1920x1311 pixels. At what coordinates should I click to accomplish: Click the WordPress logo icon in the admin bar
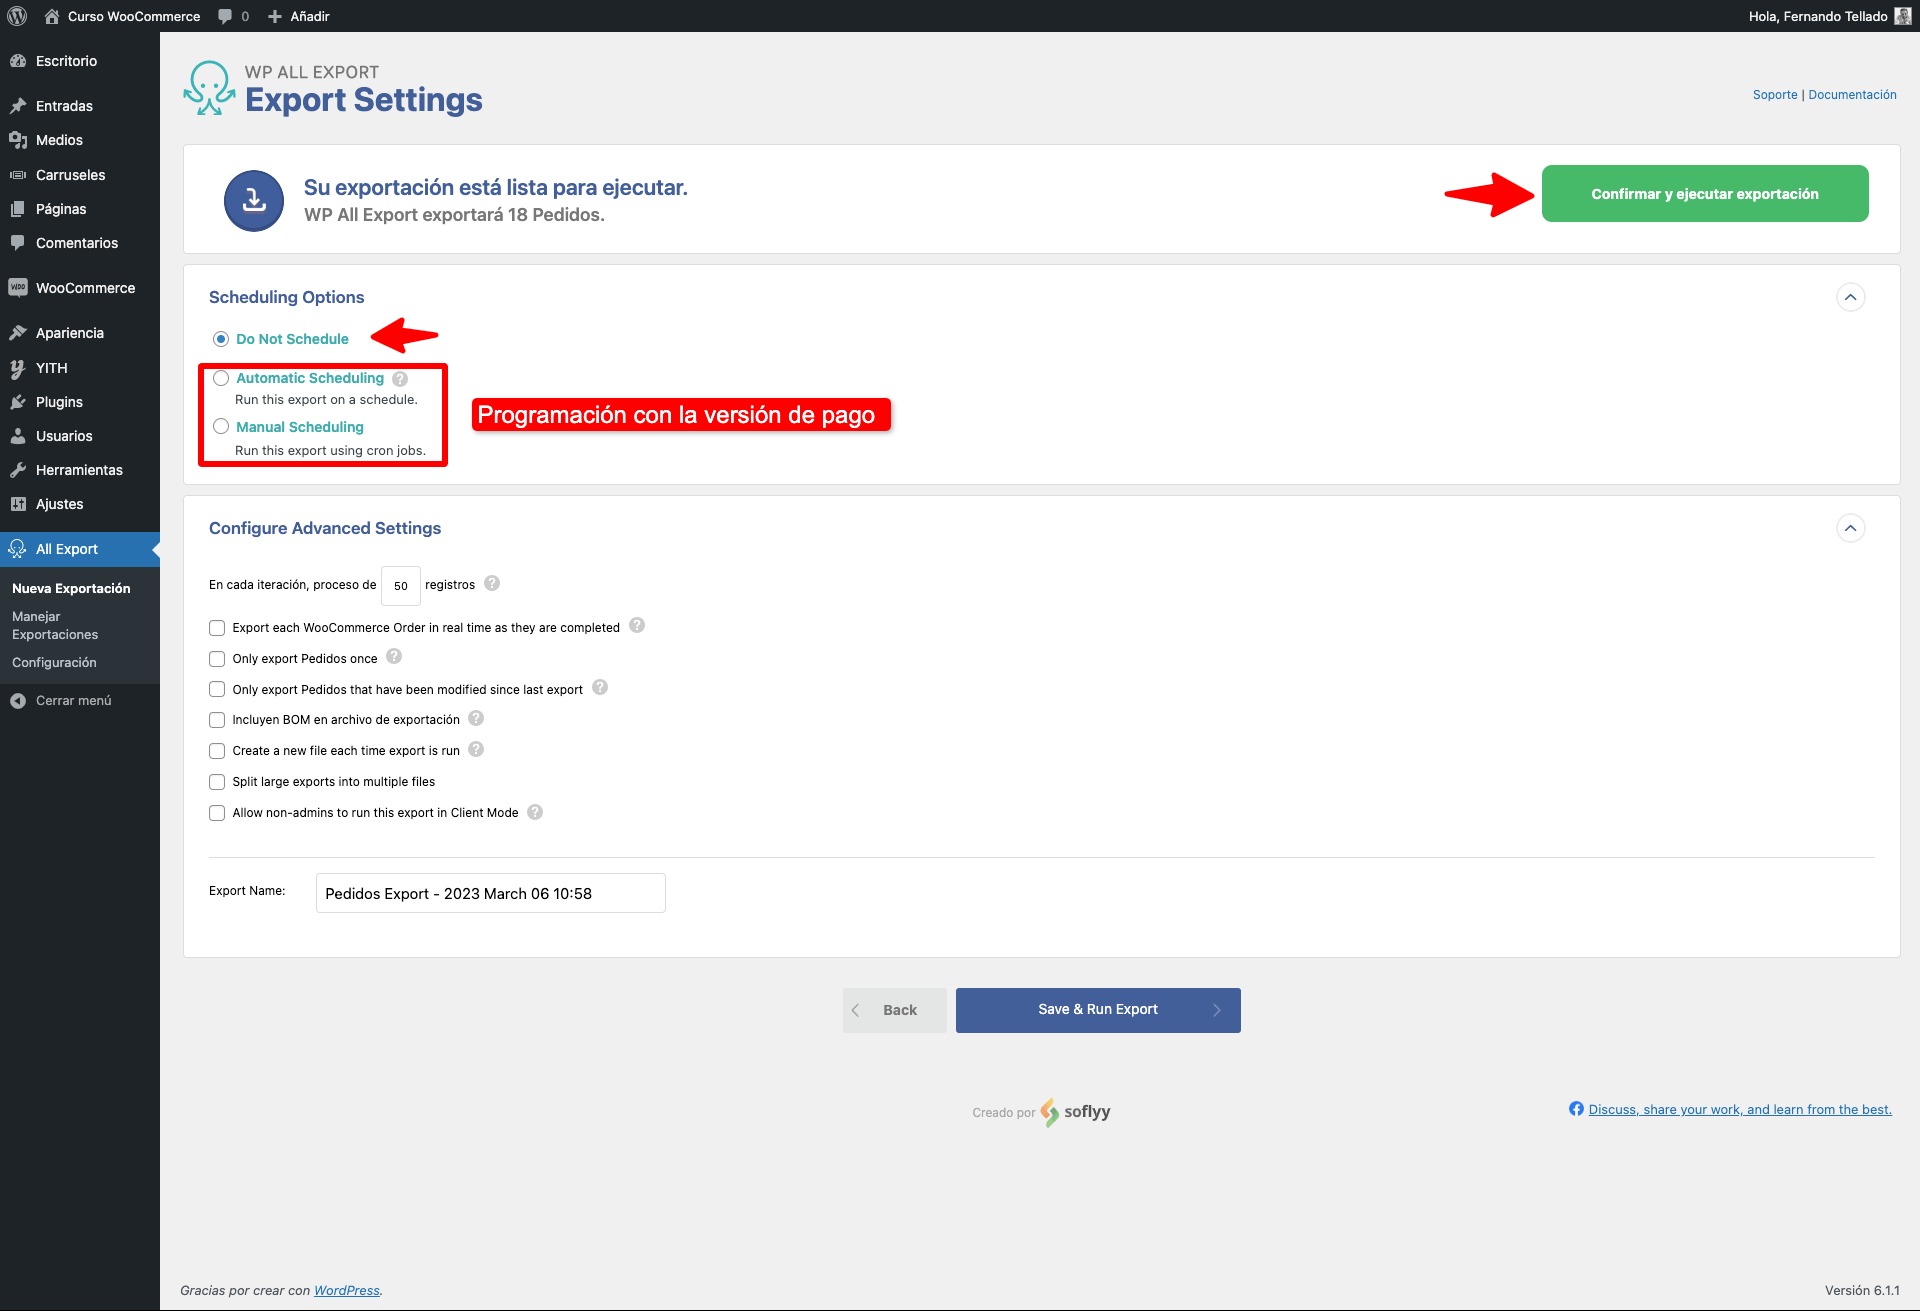[17, 16]
